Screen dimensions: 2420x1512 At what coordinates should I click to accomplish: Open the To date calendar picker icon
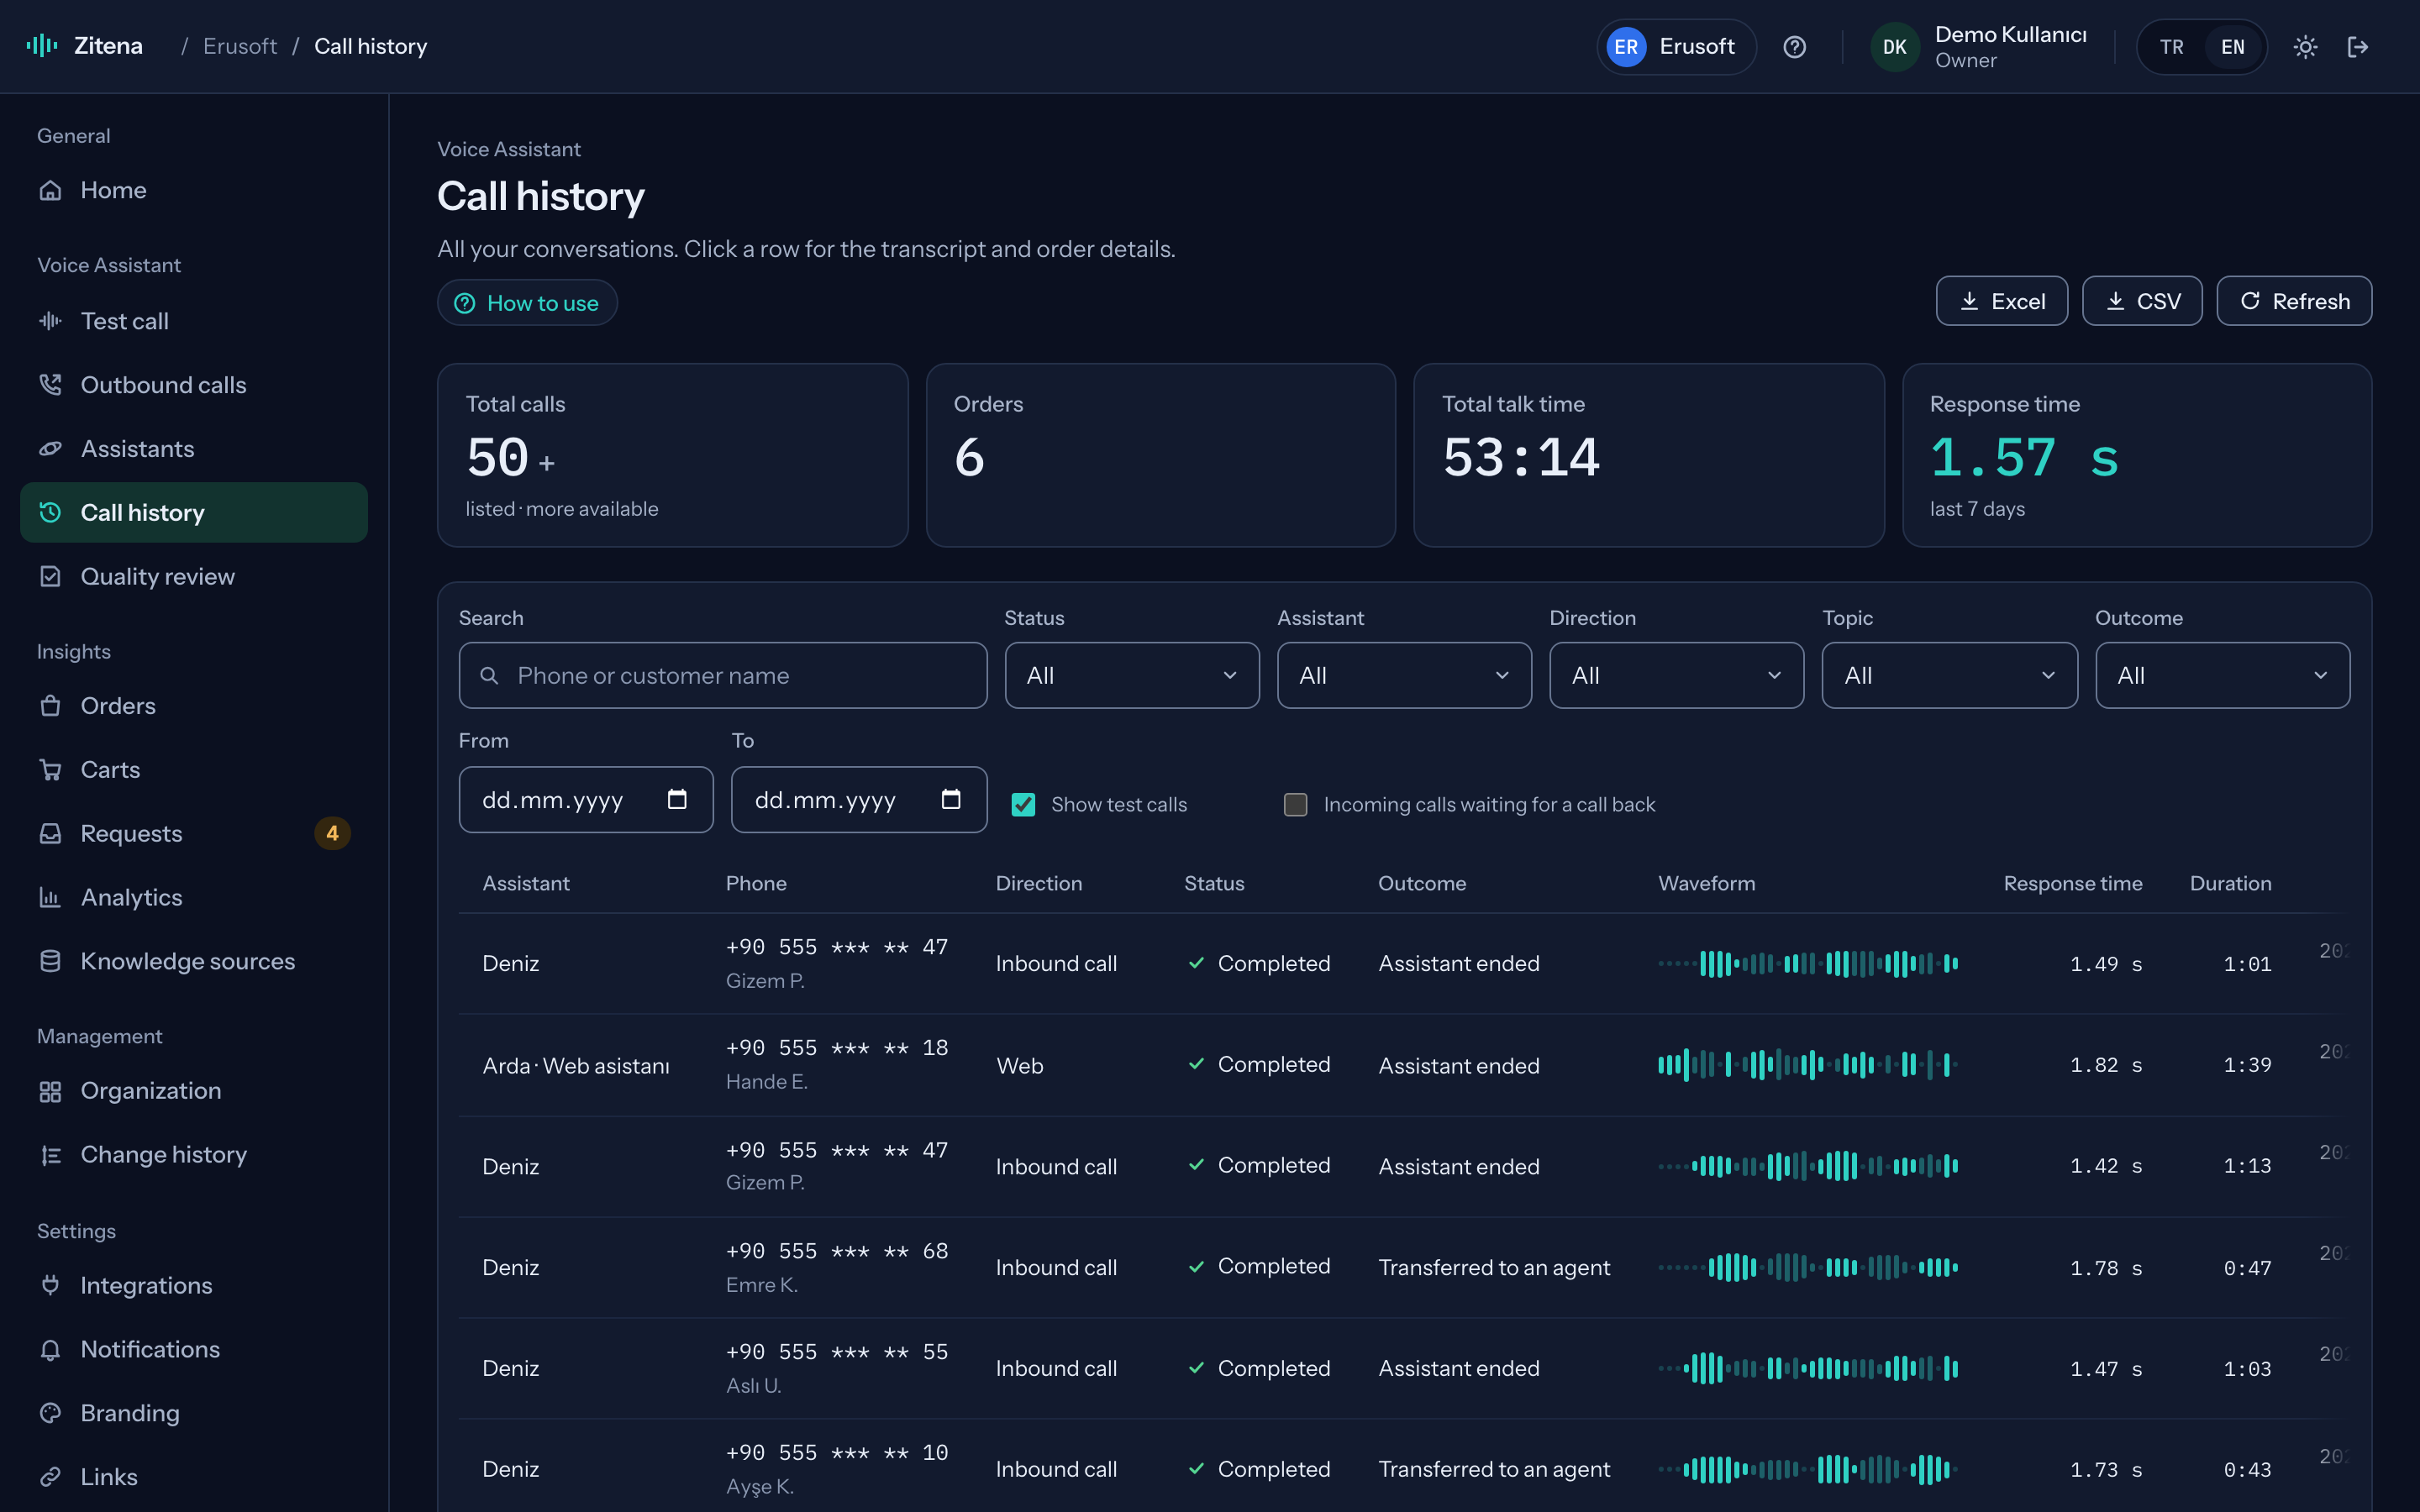(951, 799)
